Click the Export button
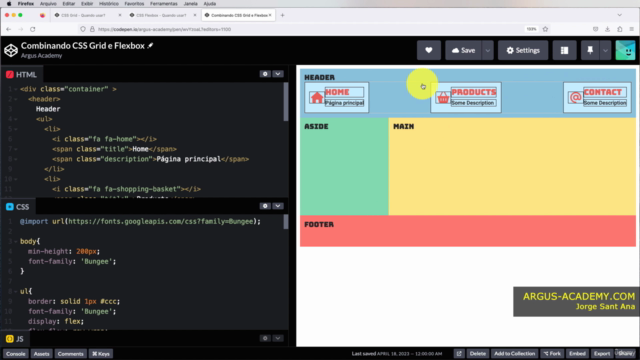The width and height of the screenshot is (640, 360). coord(602,353)
